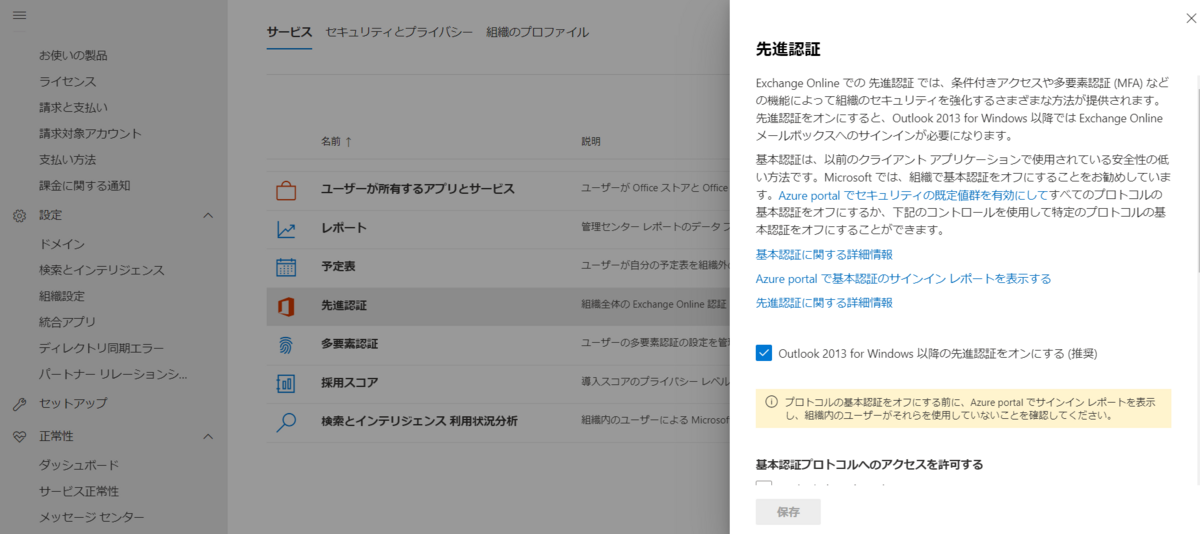This screenshot has width=1200, height=534.
Task: Click the calendar icon for 予定表
Action: (286, 267)
